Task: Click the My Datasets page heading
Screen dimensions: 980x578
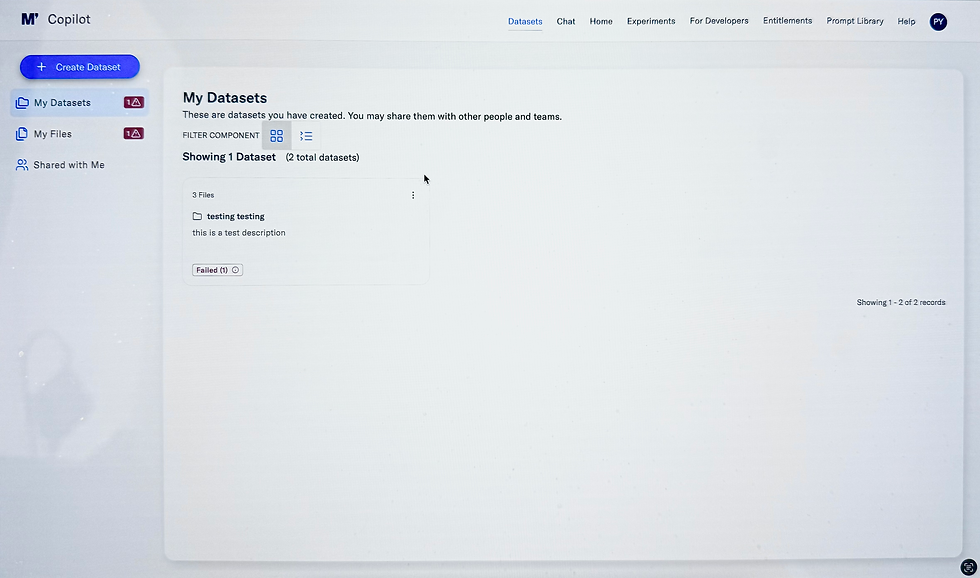Action: [x=225, y=97]
